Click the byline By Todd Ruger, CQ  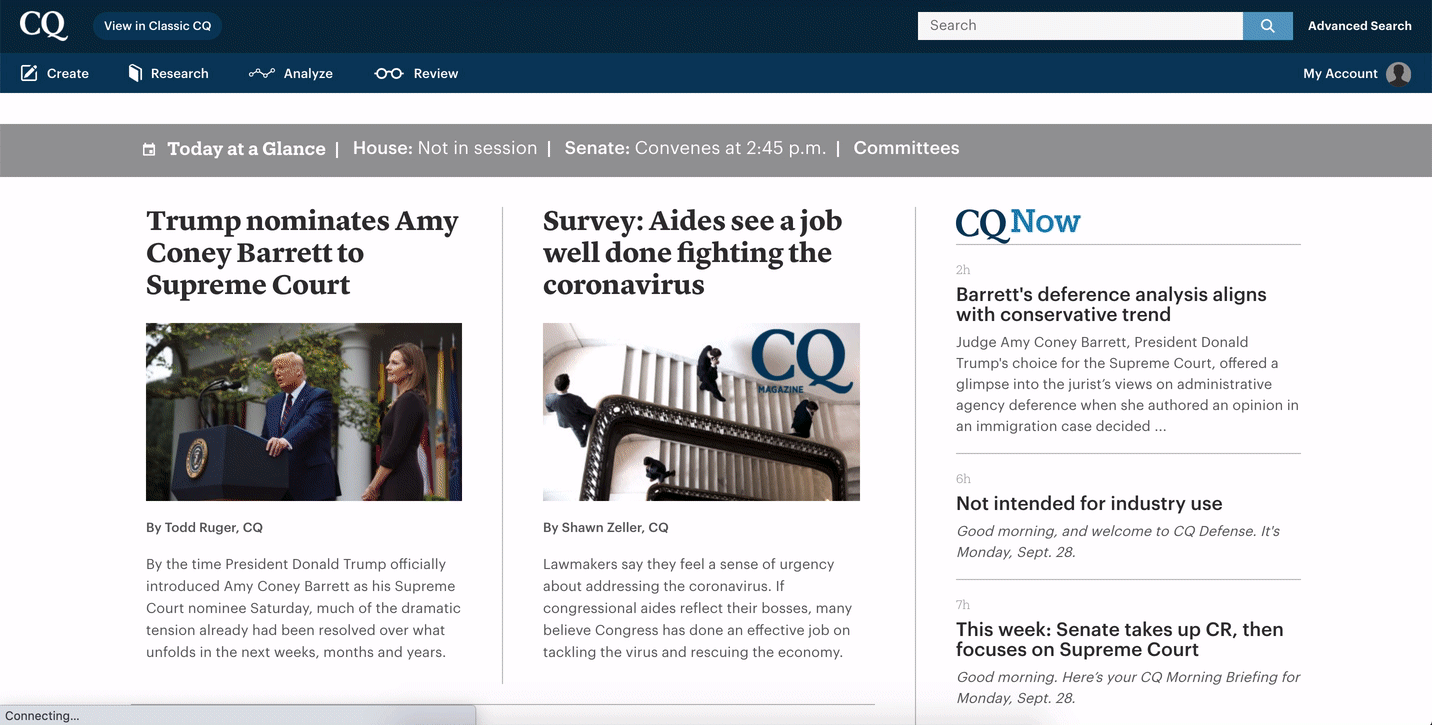click(x=204, y=527)
